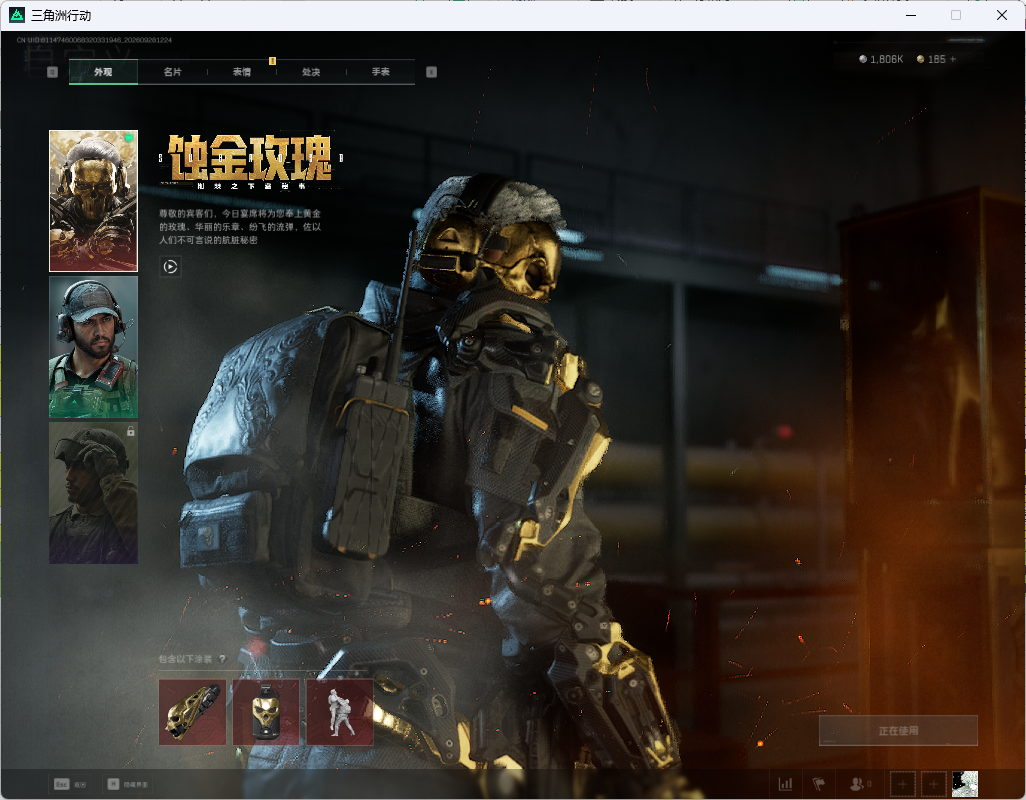Click the H hide interface button
Viewport: 1026px width, 800px height.
click(x=128, y=784)
